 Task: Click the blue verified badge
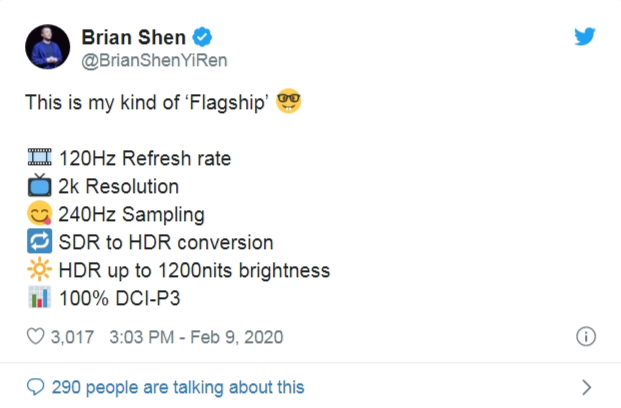coord(203,38)
